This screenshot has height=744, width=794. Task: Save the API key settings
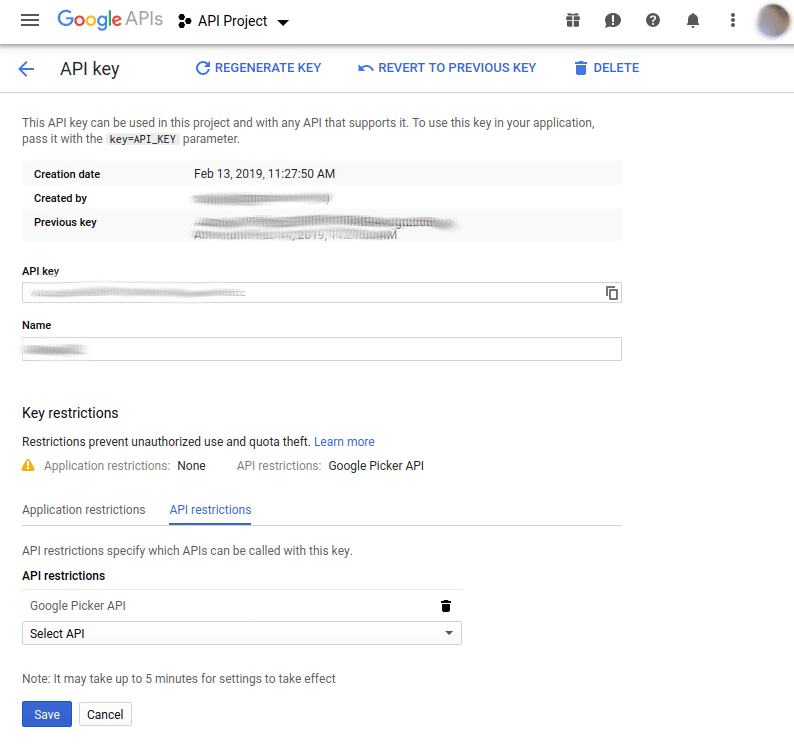[46, 714]
